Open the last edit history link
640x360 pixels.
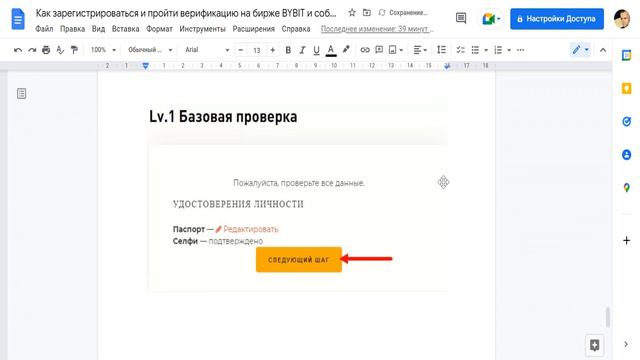pos(377,29)
